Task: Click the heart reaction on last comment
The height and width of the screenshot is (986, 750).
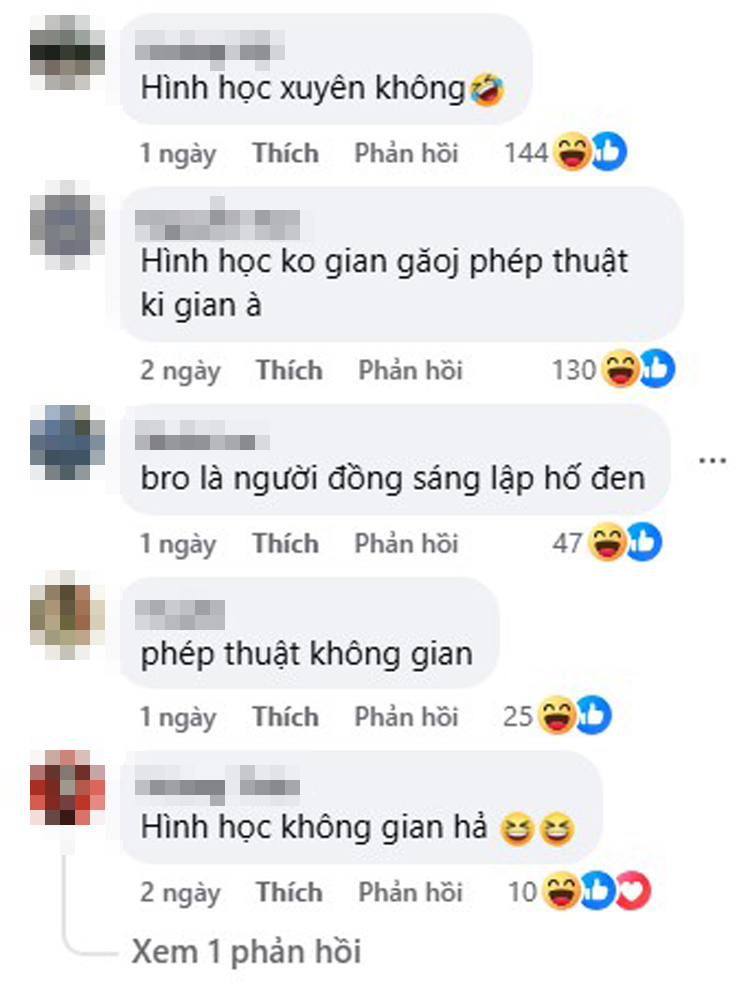Action: pyautogui.click(x=633, y=891)
